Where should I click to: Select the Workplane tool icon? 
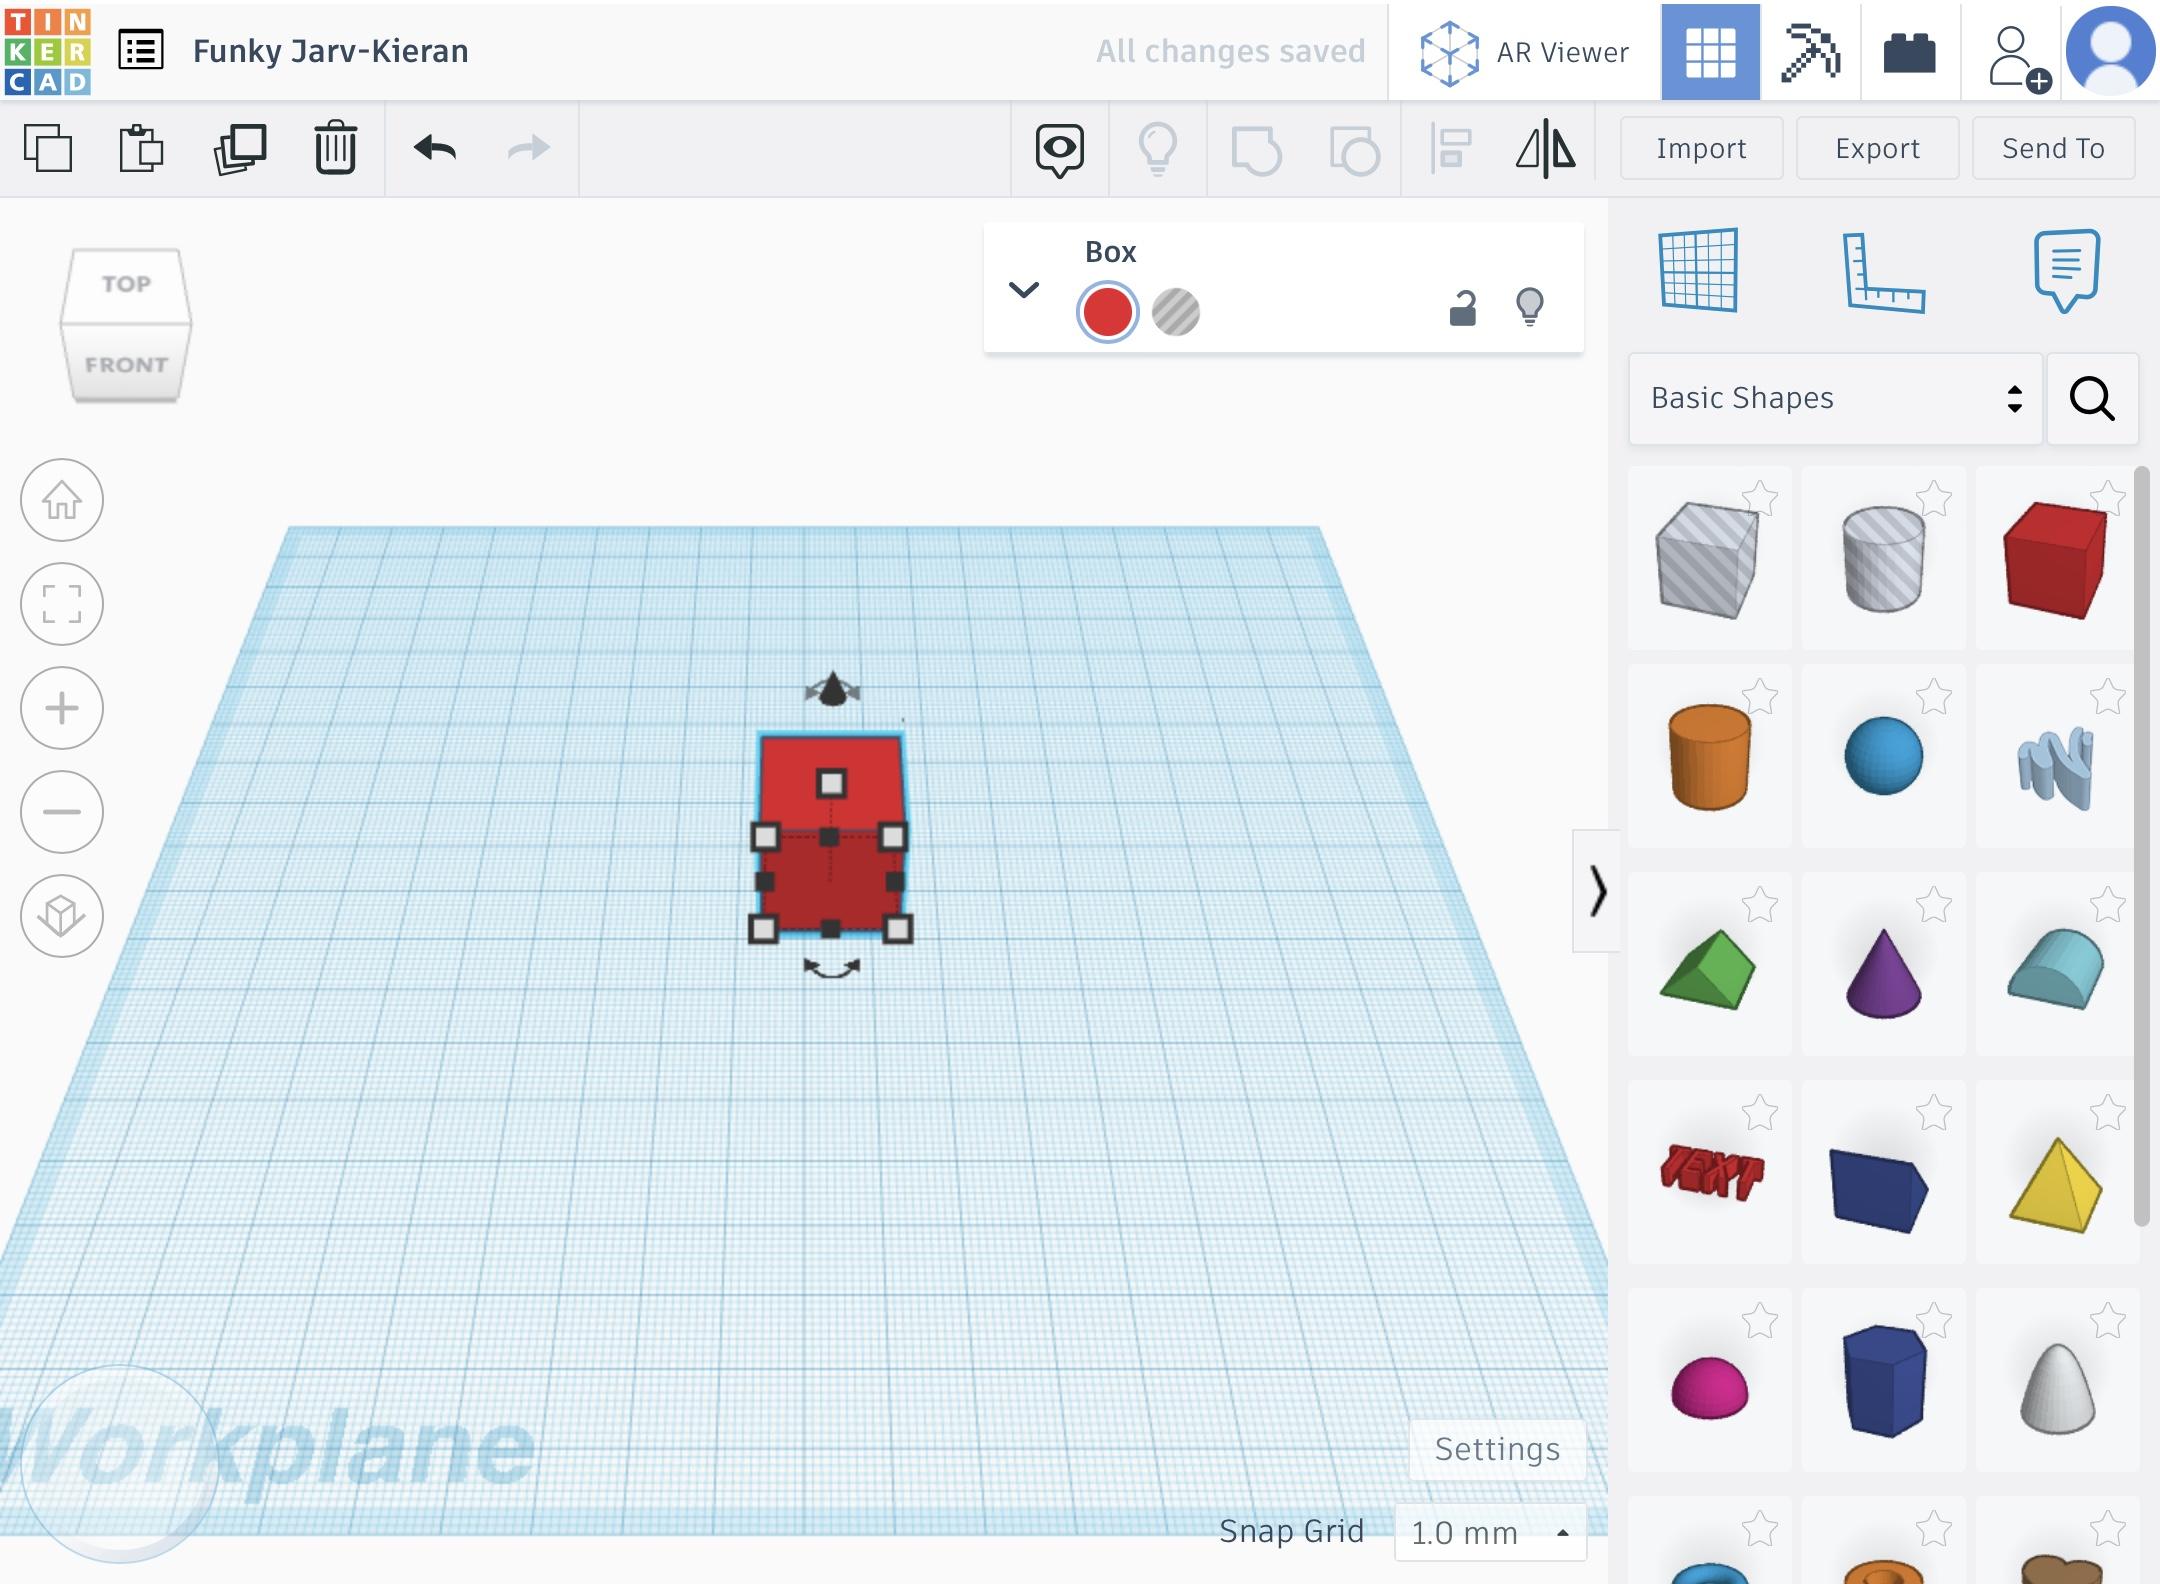(1698, 270)
